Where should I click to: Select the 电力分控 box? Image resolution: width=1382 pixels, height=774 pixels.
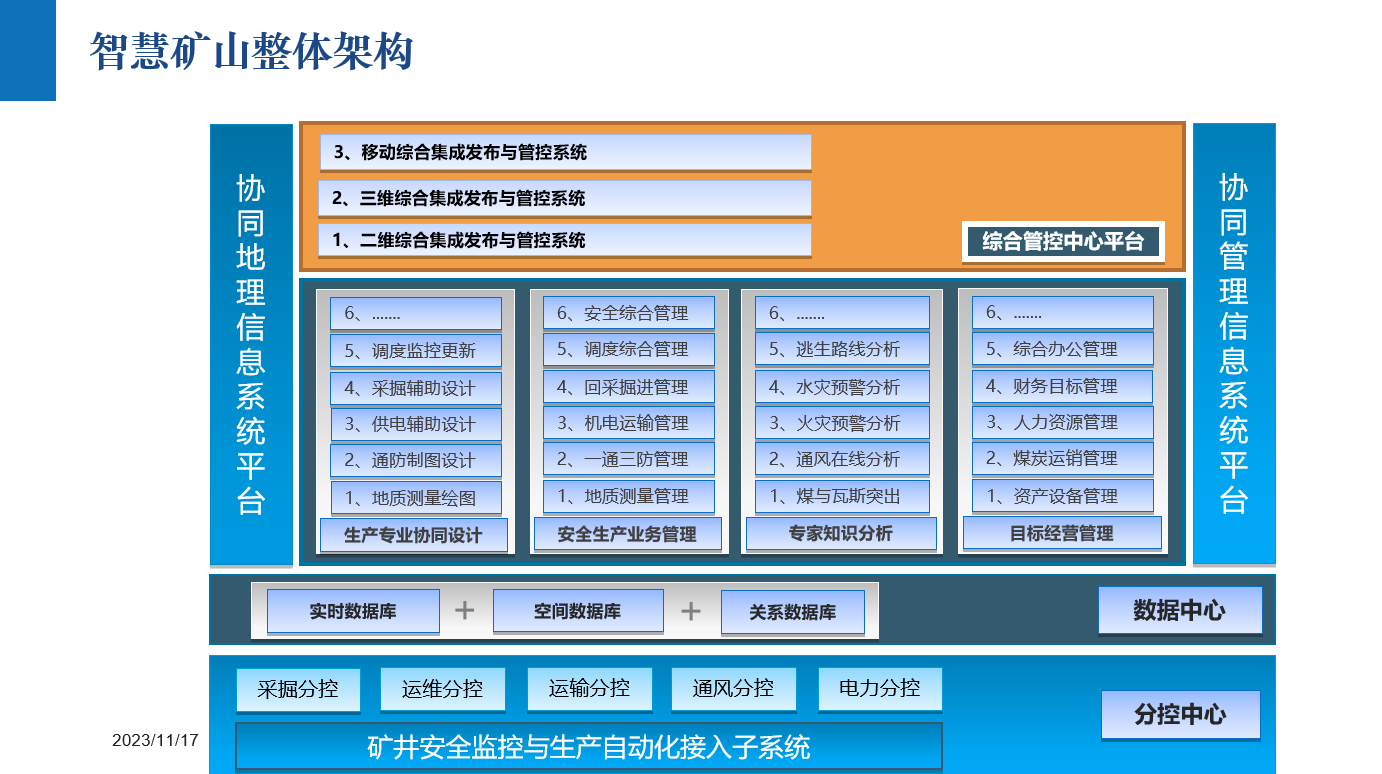pos(880,688)
